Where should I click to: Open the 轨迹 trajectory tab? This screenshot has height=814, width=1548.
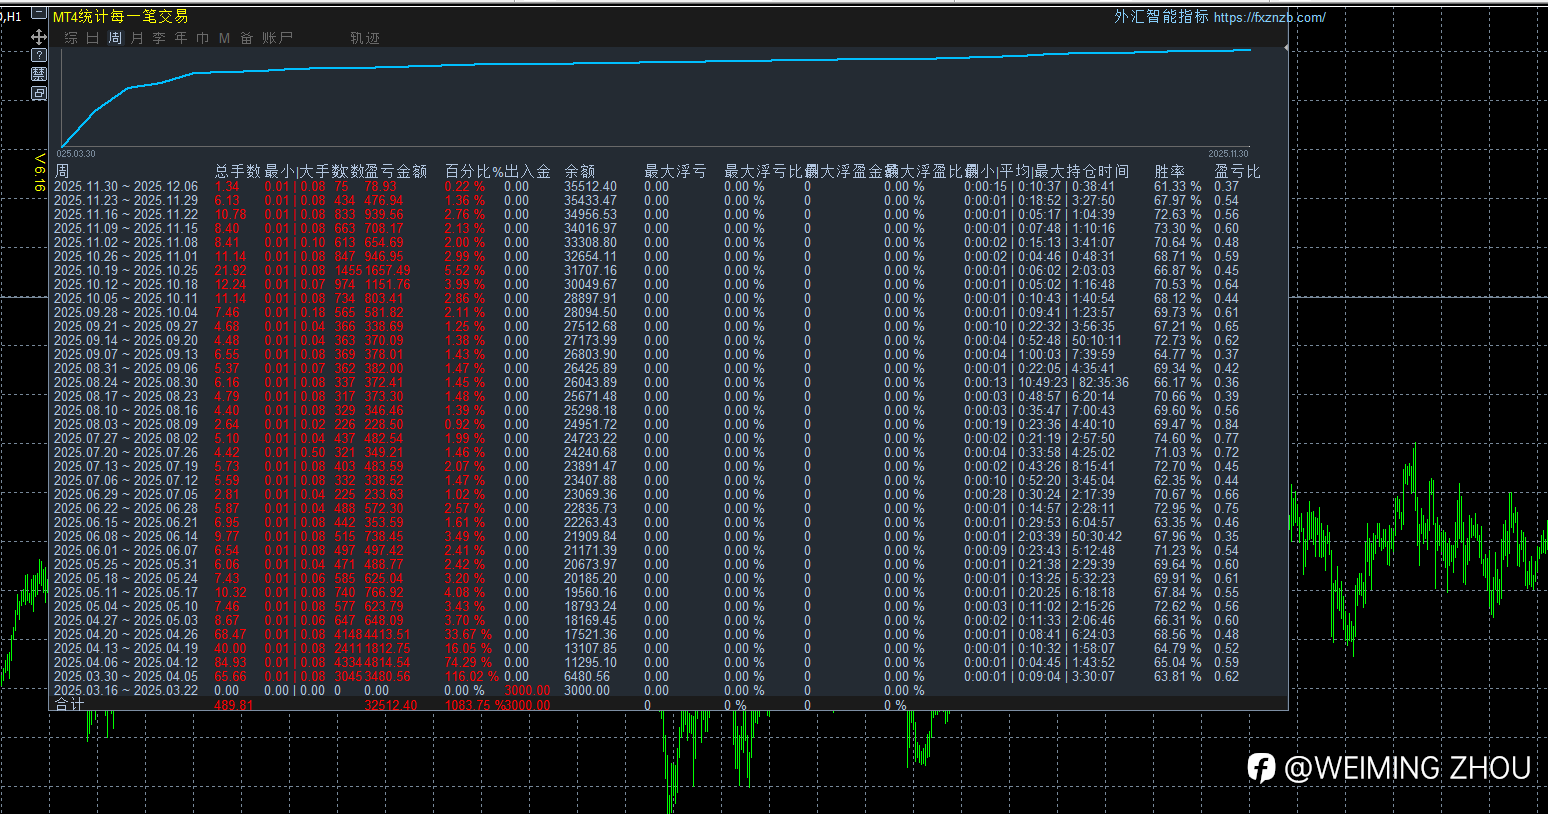coord(365,38)
